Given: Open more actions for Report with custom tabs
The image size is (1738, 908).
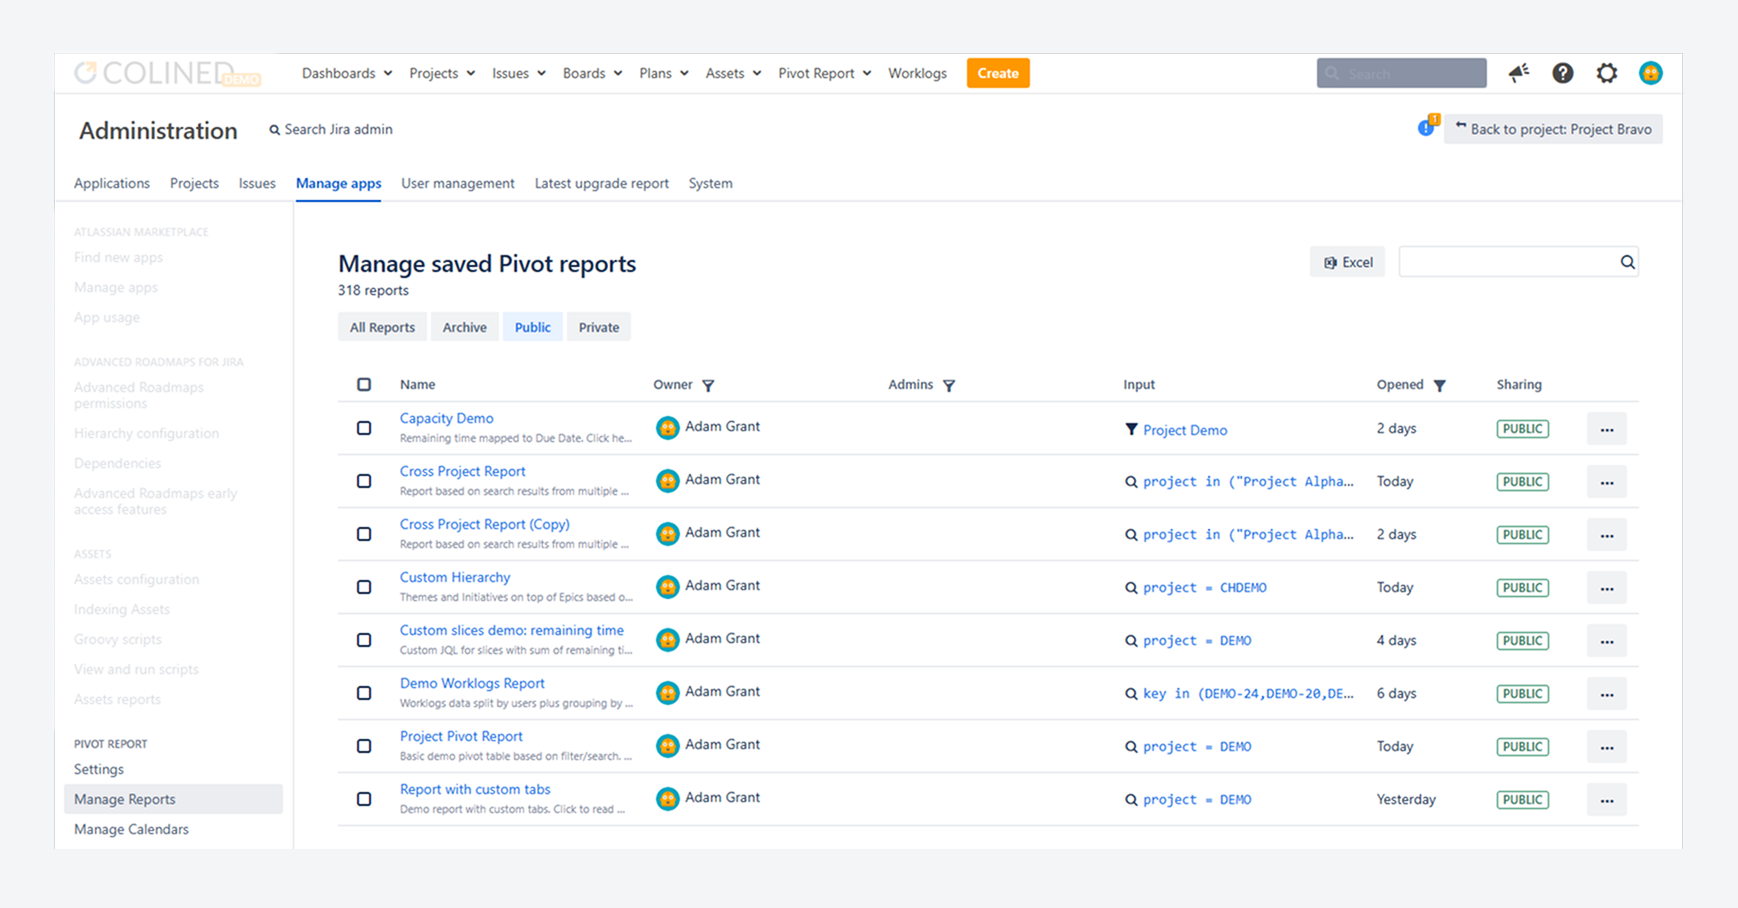Looking at the screenshot, I should click(x=1607, y=800).
